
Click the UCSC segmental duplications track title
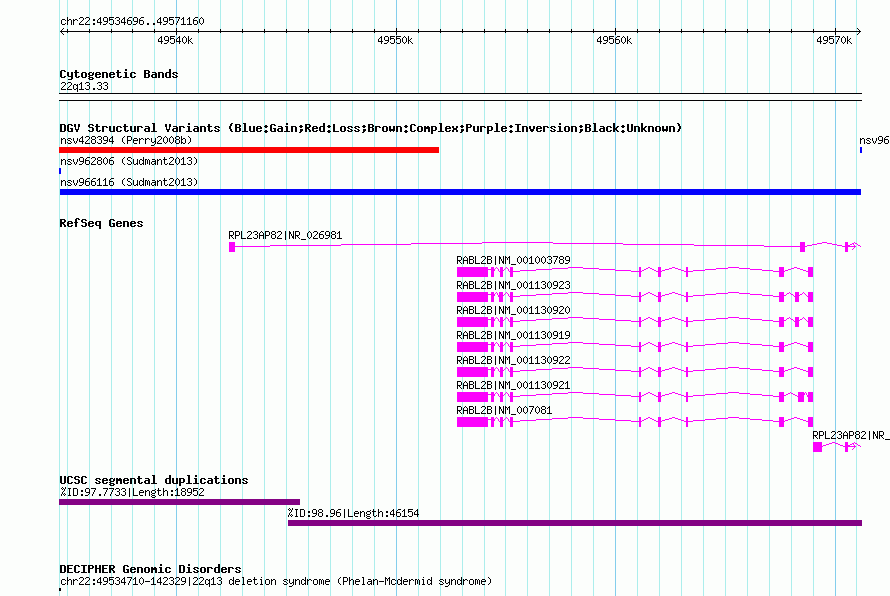(x=154, y=480)
